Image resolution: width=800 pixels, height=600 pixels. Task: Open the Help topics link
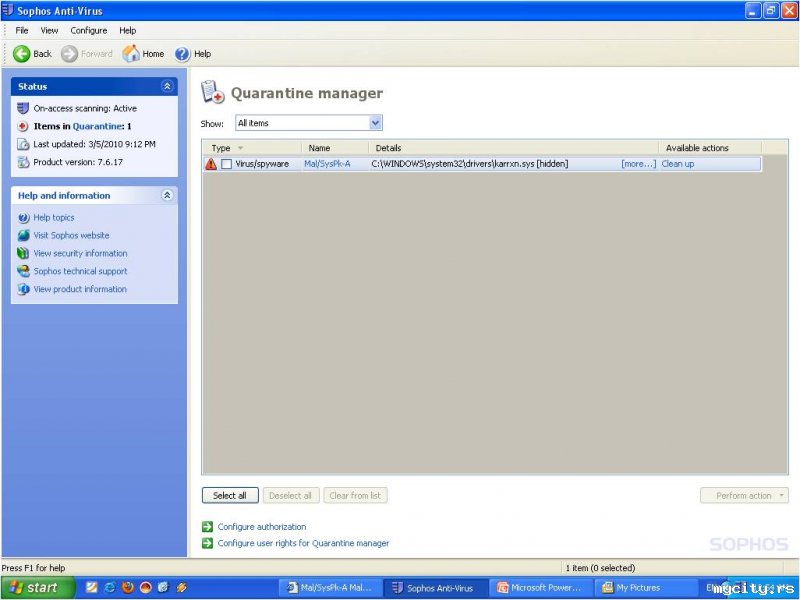[x=54, y=217]
